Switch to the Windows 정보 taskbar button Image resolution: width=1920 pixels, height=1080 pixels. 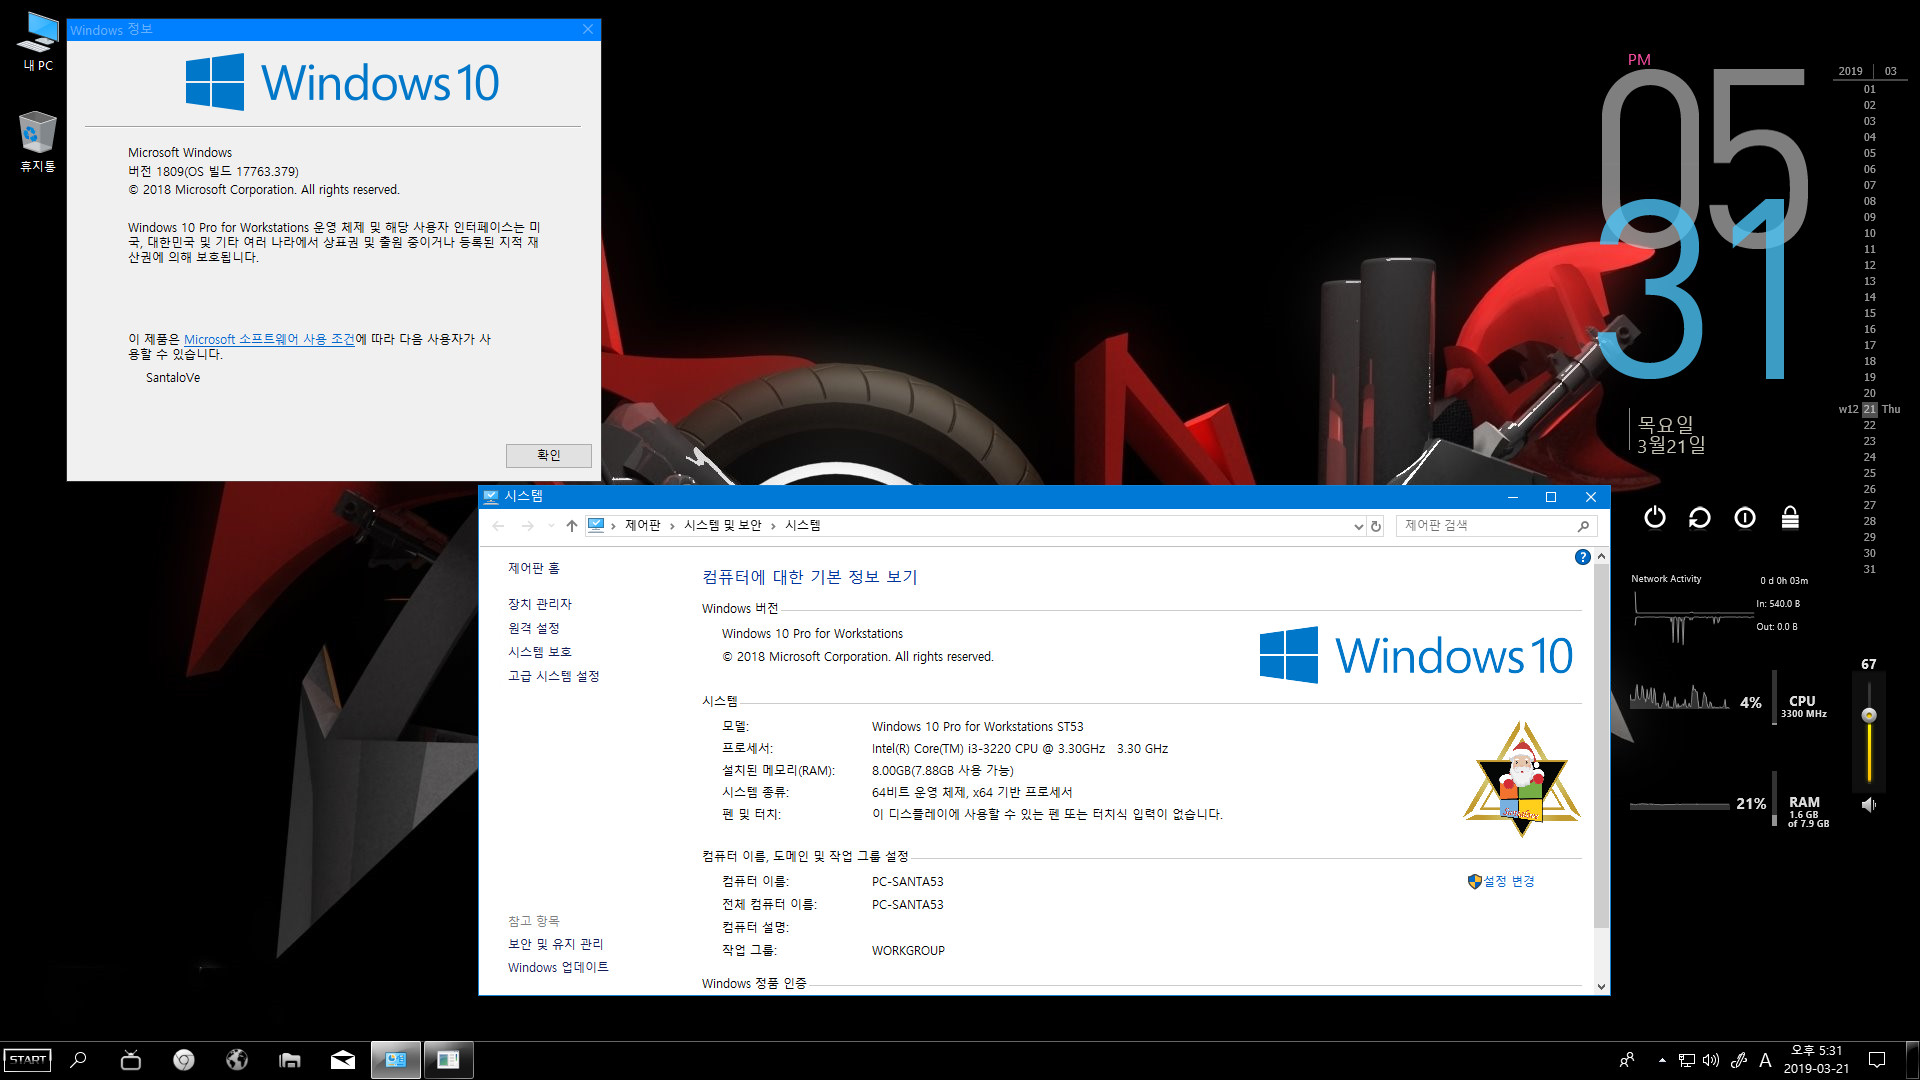click(x=449, y=1060)
